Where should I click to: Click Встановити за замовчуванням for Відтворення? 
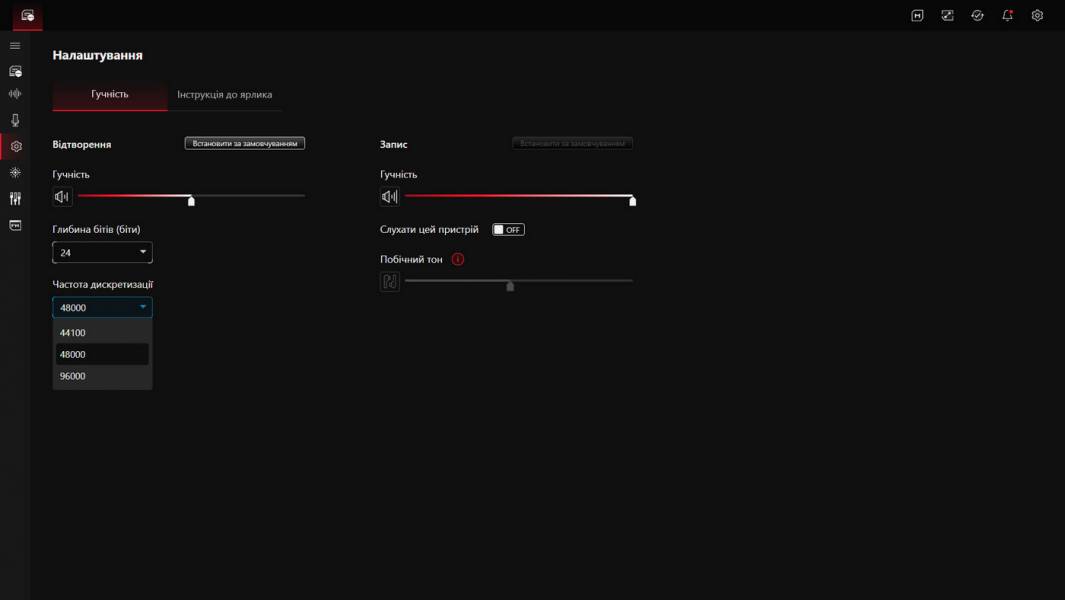[x=245, y=143]
